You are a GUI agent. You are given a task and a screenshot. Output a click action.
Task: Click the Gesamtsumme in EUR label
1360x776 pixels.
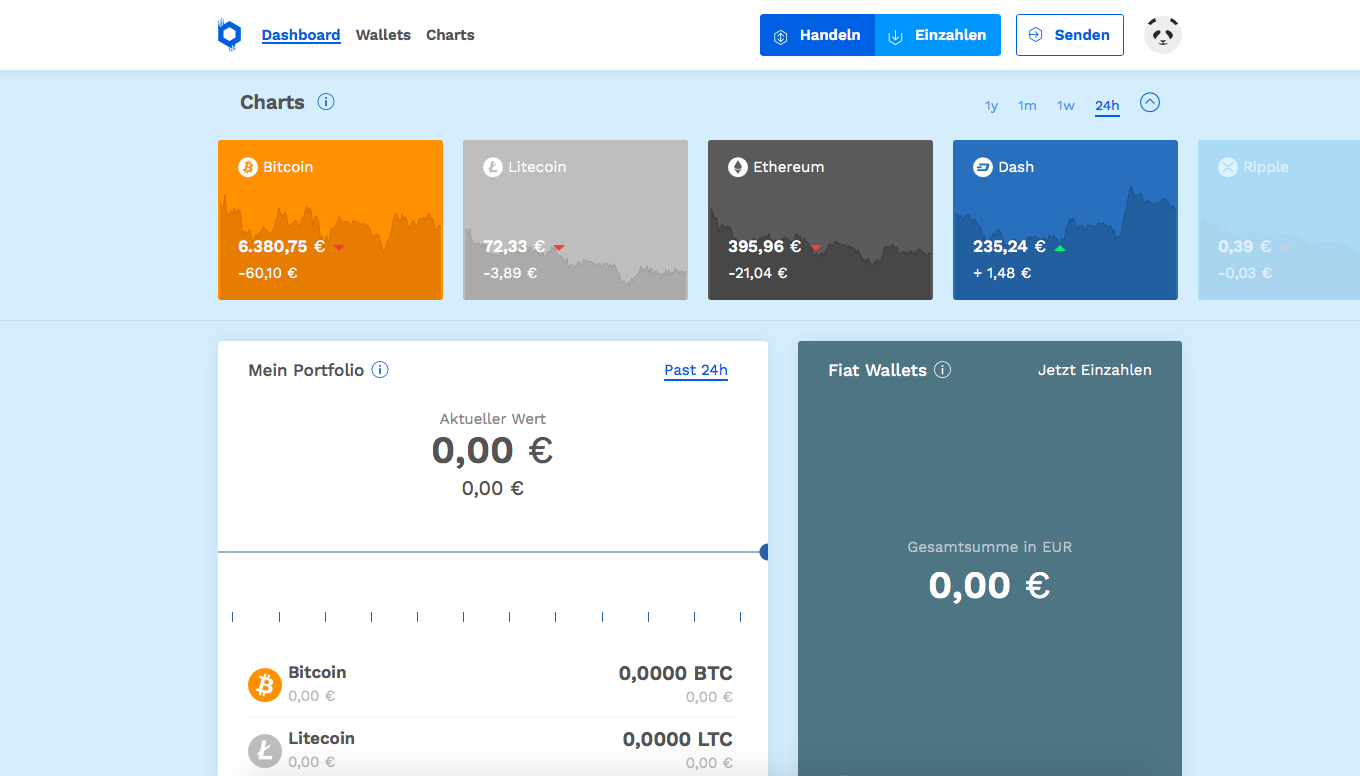point(990,547)
